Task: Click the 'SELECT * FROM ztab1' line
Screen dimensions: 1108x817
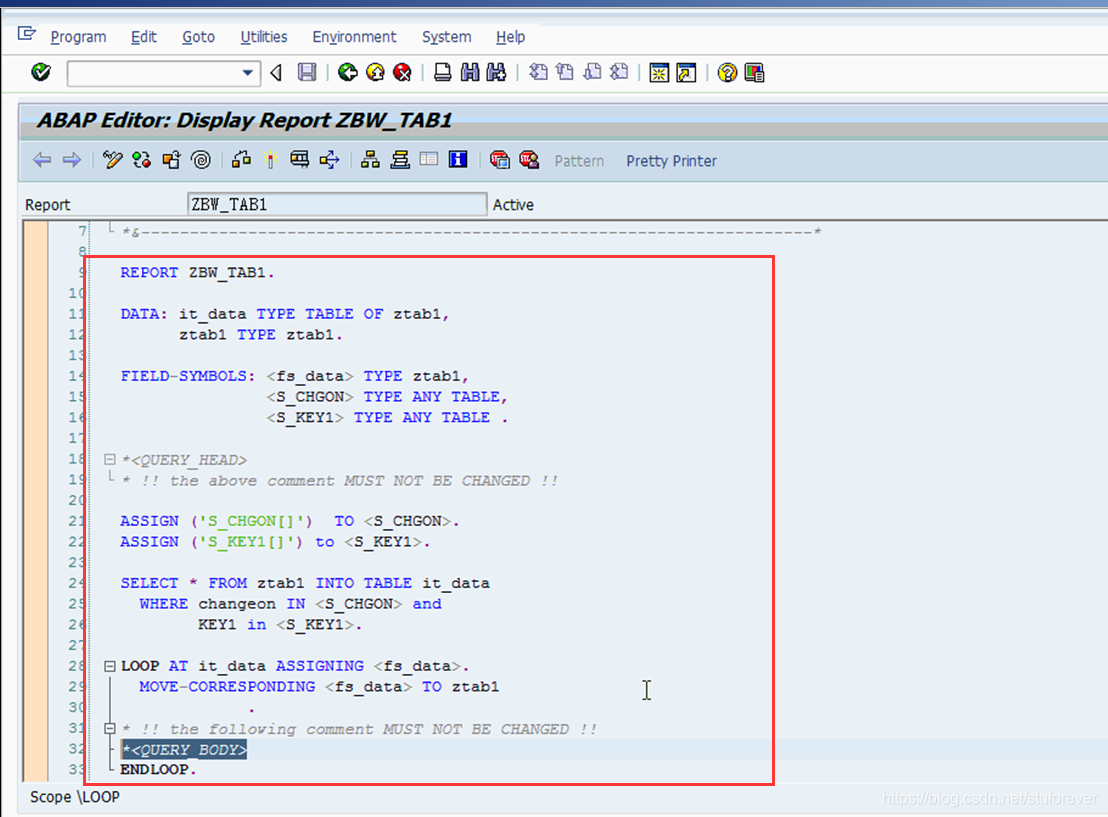Action: click(x=305, y=583)
